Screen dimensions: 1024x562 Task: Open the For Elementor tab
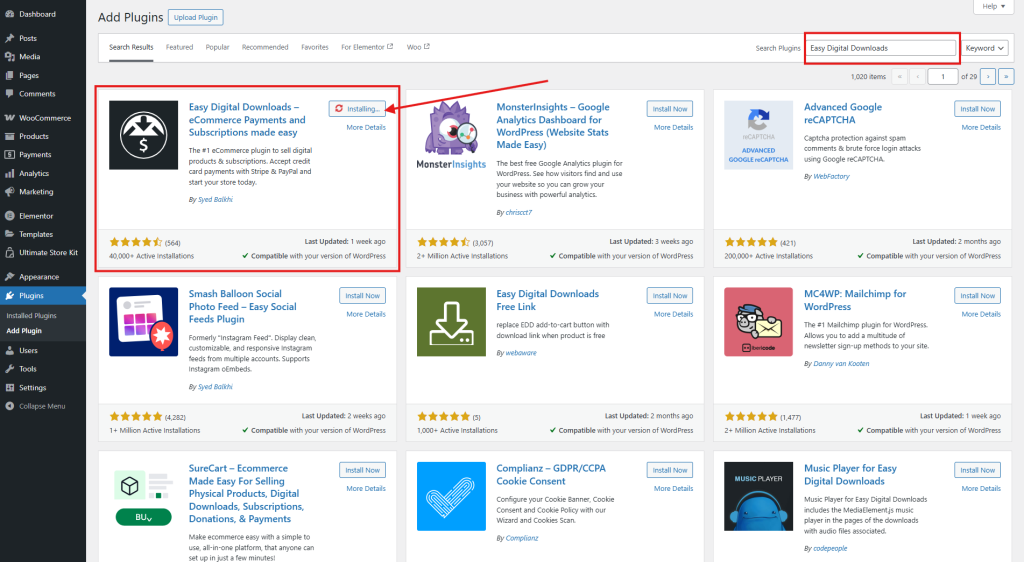367,47
